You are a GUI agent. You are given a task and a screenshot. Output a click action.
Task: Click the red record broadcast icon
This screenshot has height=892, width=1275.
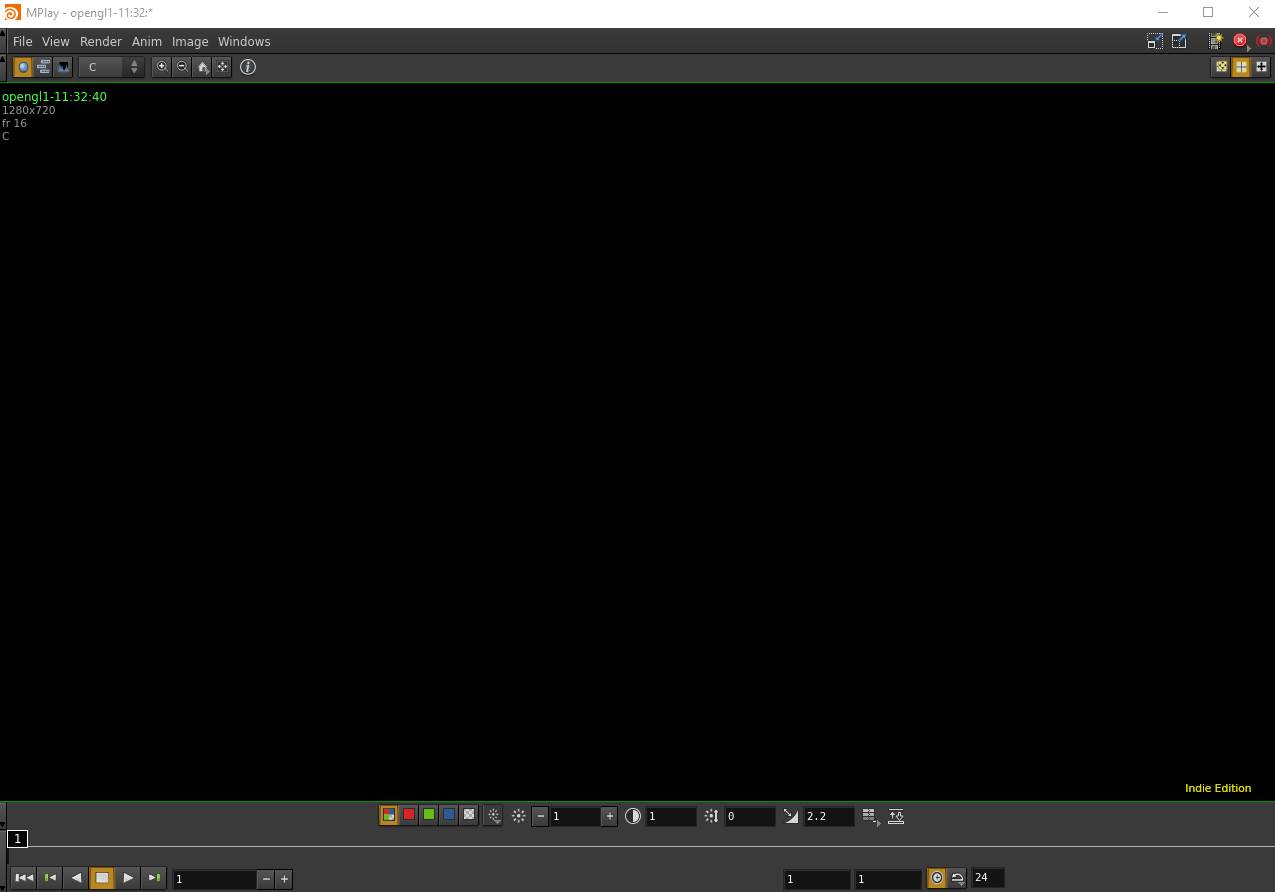[1263, 41]
